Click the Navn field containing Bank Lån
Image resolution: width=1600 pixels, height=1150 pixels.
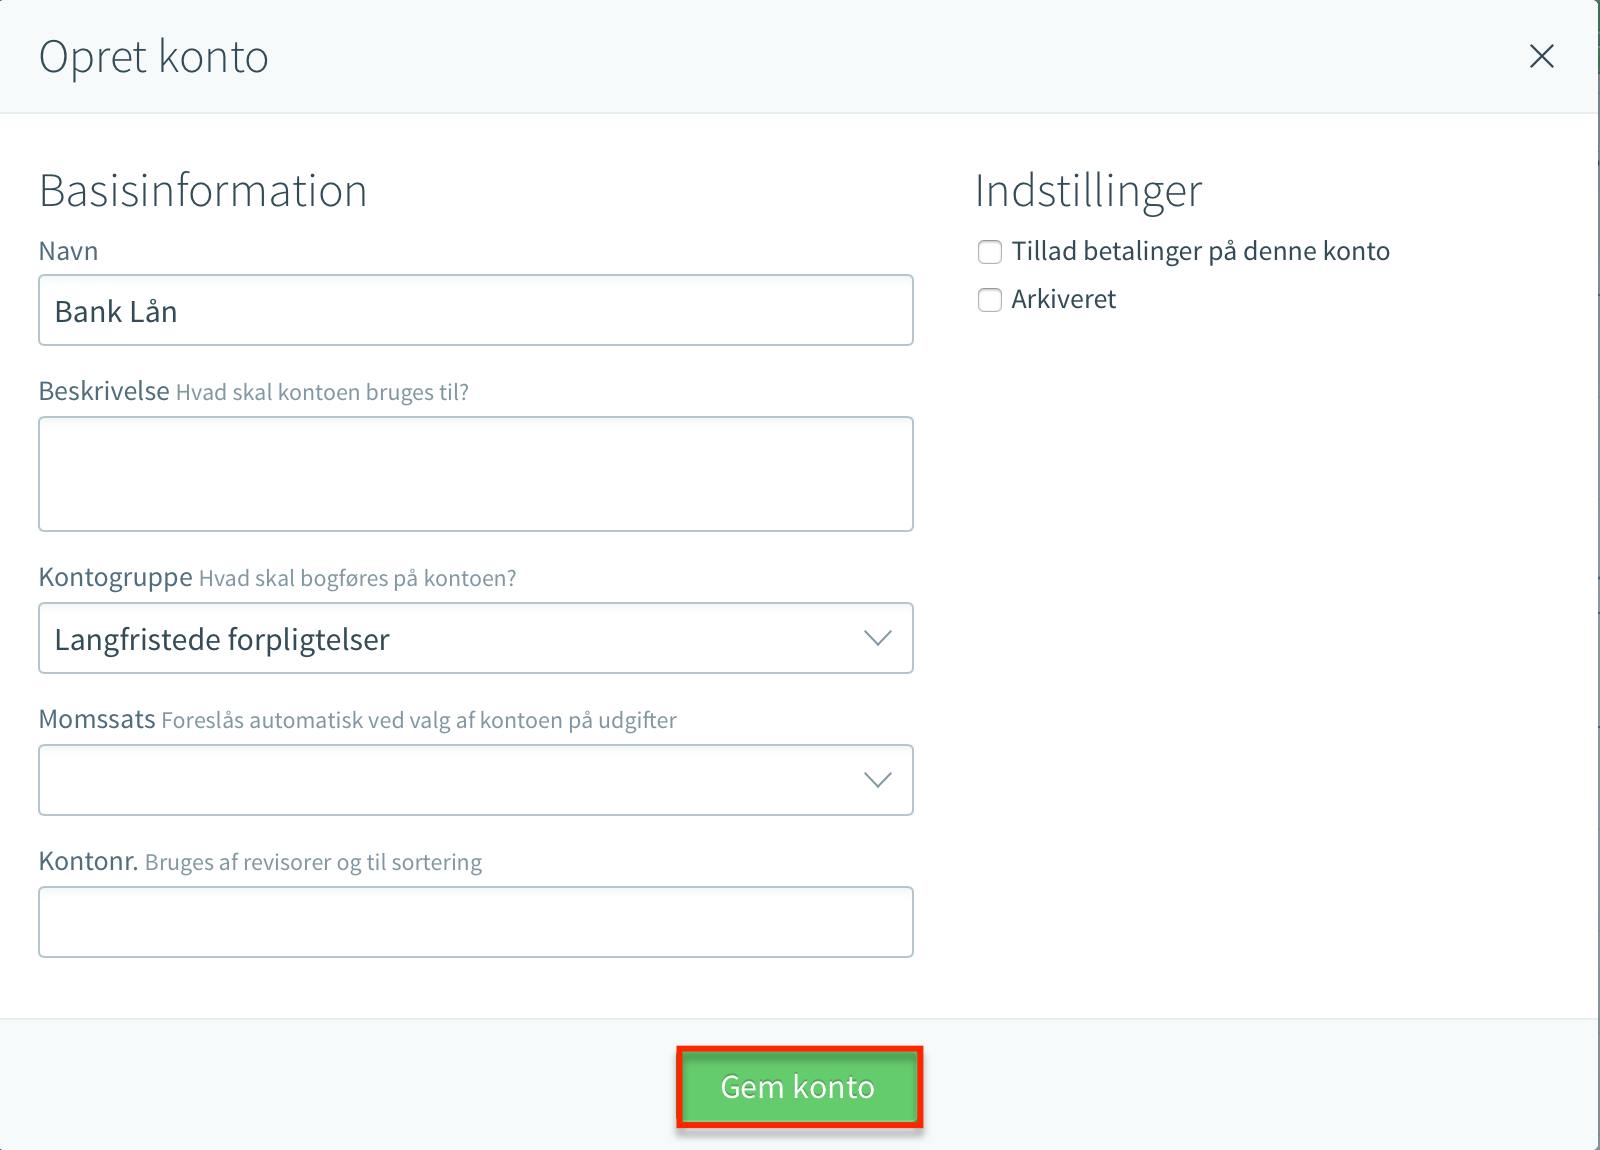pos(476,310)
